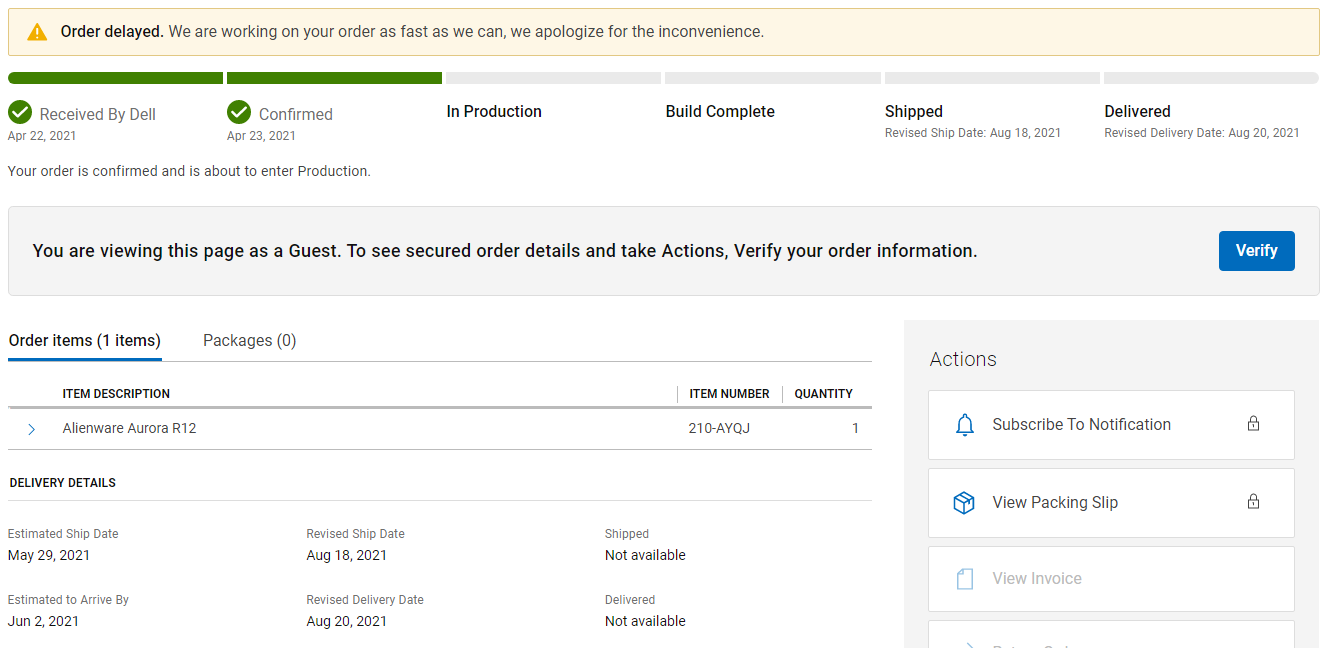The width and height of the screenshot is (1329, 648).
Task: Click the lock icon beside Subscribe To Notification
Action: [1253, 424]
